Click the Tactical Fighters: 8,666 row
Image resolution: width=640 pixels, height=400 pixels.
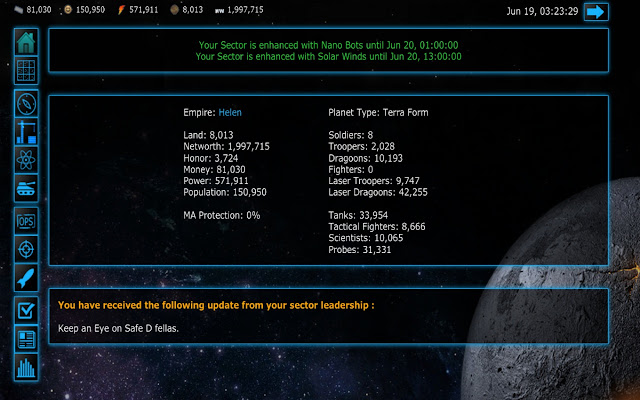pos(377,227)
